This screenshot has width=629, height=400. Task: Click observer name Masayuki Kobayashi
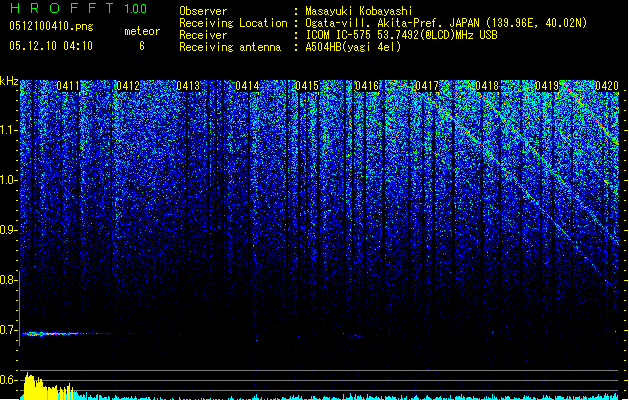[x=359, y=11]
